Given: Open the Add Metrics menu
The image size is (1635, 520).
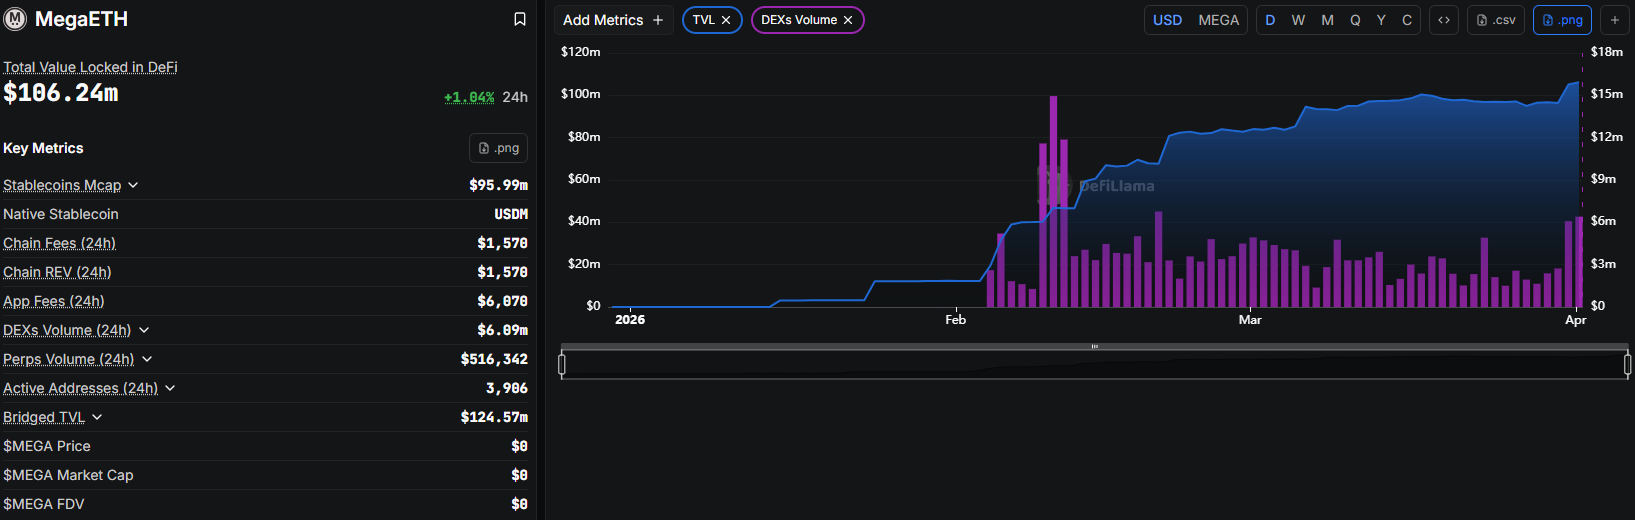Looking at the screenshot, I should pyautogui.click(x=613, y=20).
